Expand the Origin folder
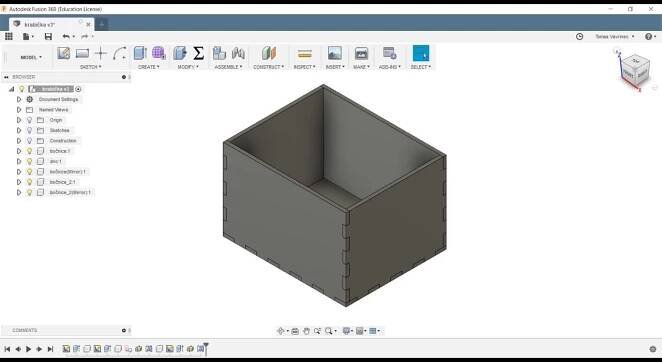This screenshot has height=362, width=662. tap(19, 120)
